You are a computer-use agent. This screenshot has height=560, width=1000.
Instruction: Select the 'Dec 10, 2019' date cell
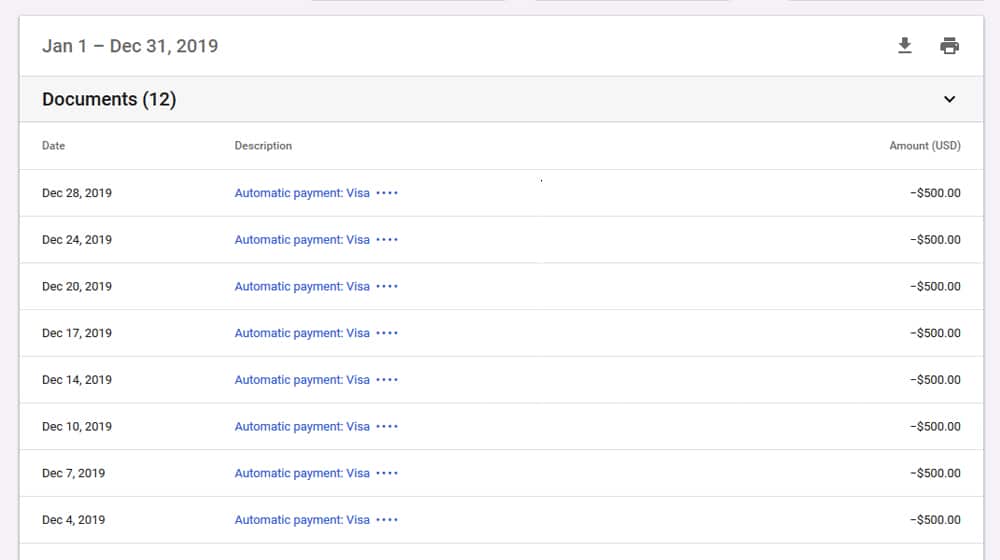tap(77, 426)
